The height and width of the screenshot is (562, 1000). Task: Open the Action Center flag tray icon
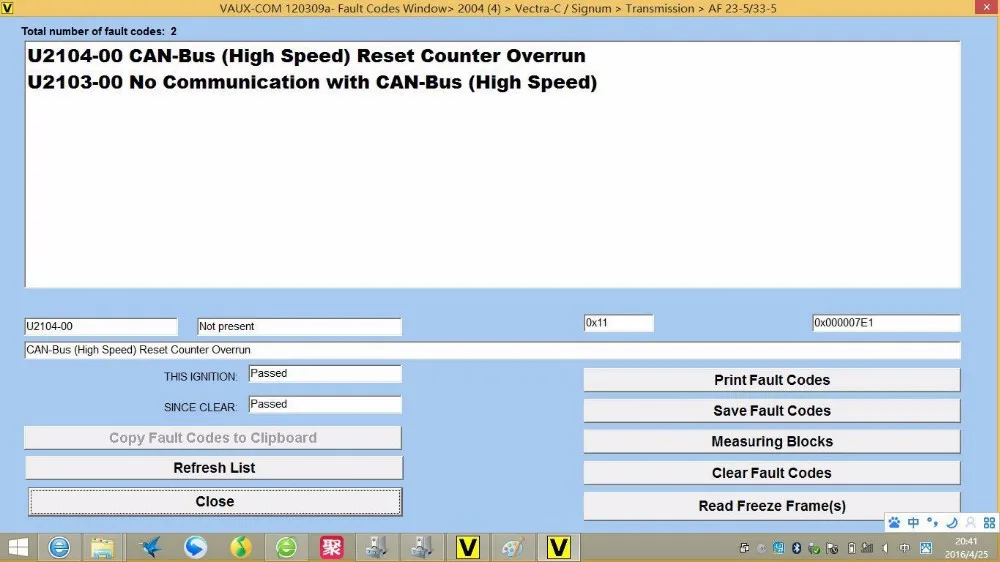click(x=832, y=548)
